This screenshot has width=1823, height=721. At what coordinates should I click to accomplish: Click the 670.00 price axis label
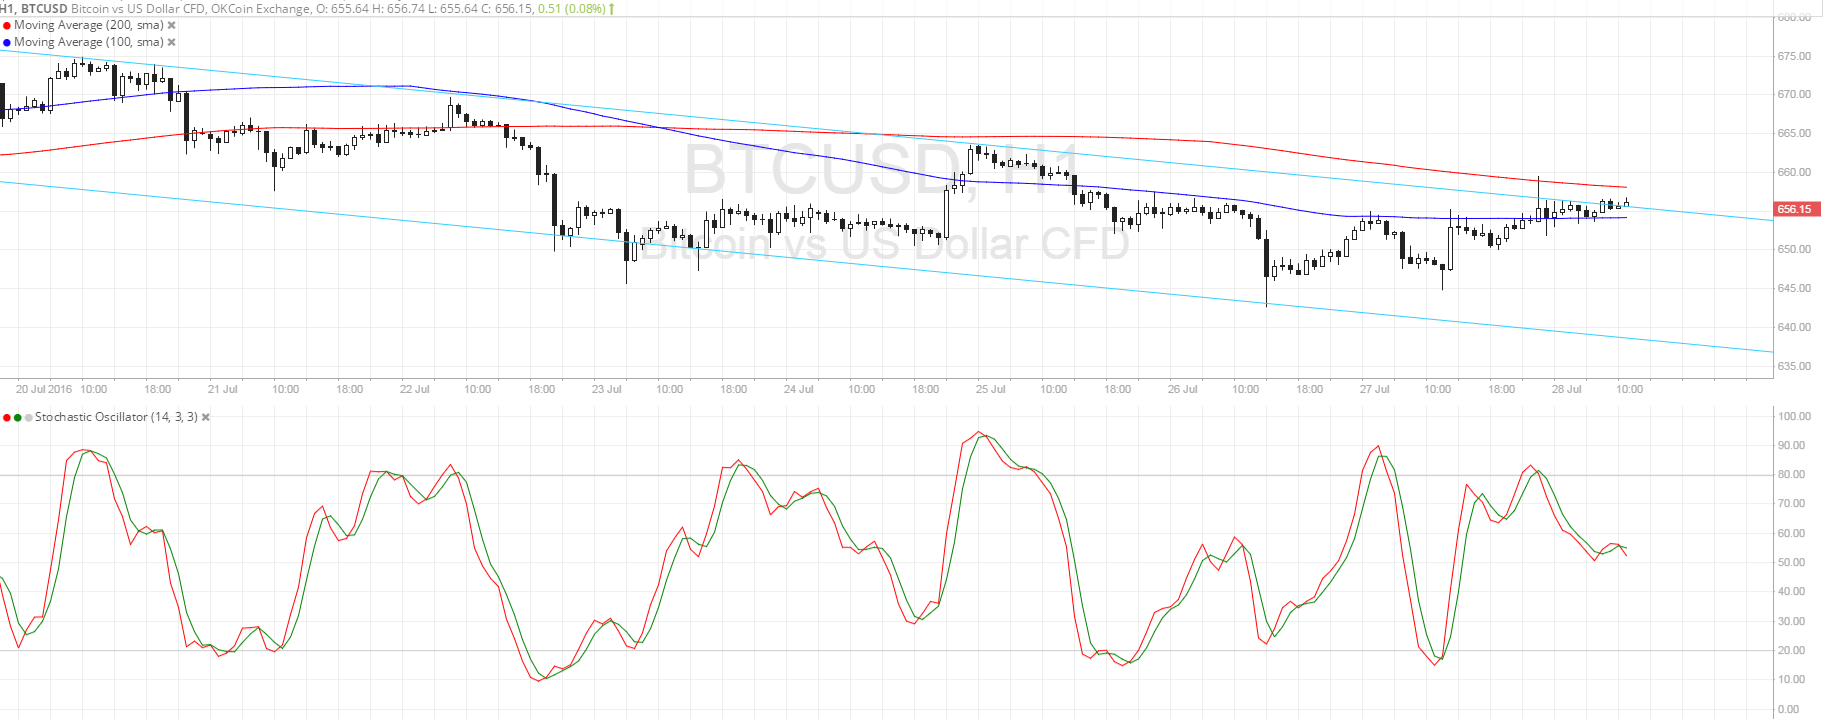[x=1794, y=94]
